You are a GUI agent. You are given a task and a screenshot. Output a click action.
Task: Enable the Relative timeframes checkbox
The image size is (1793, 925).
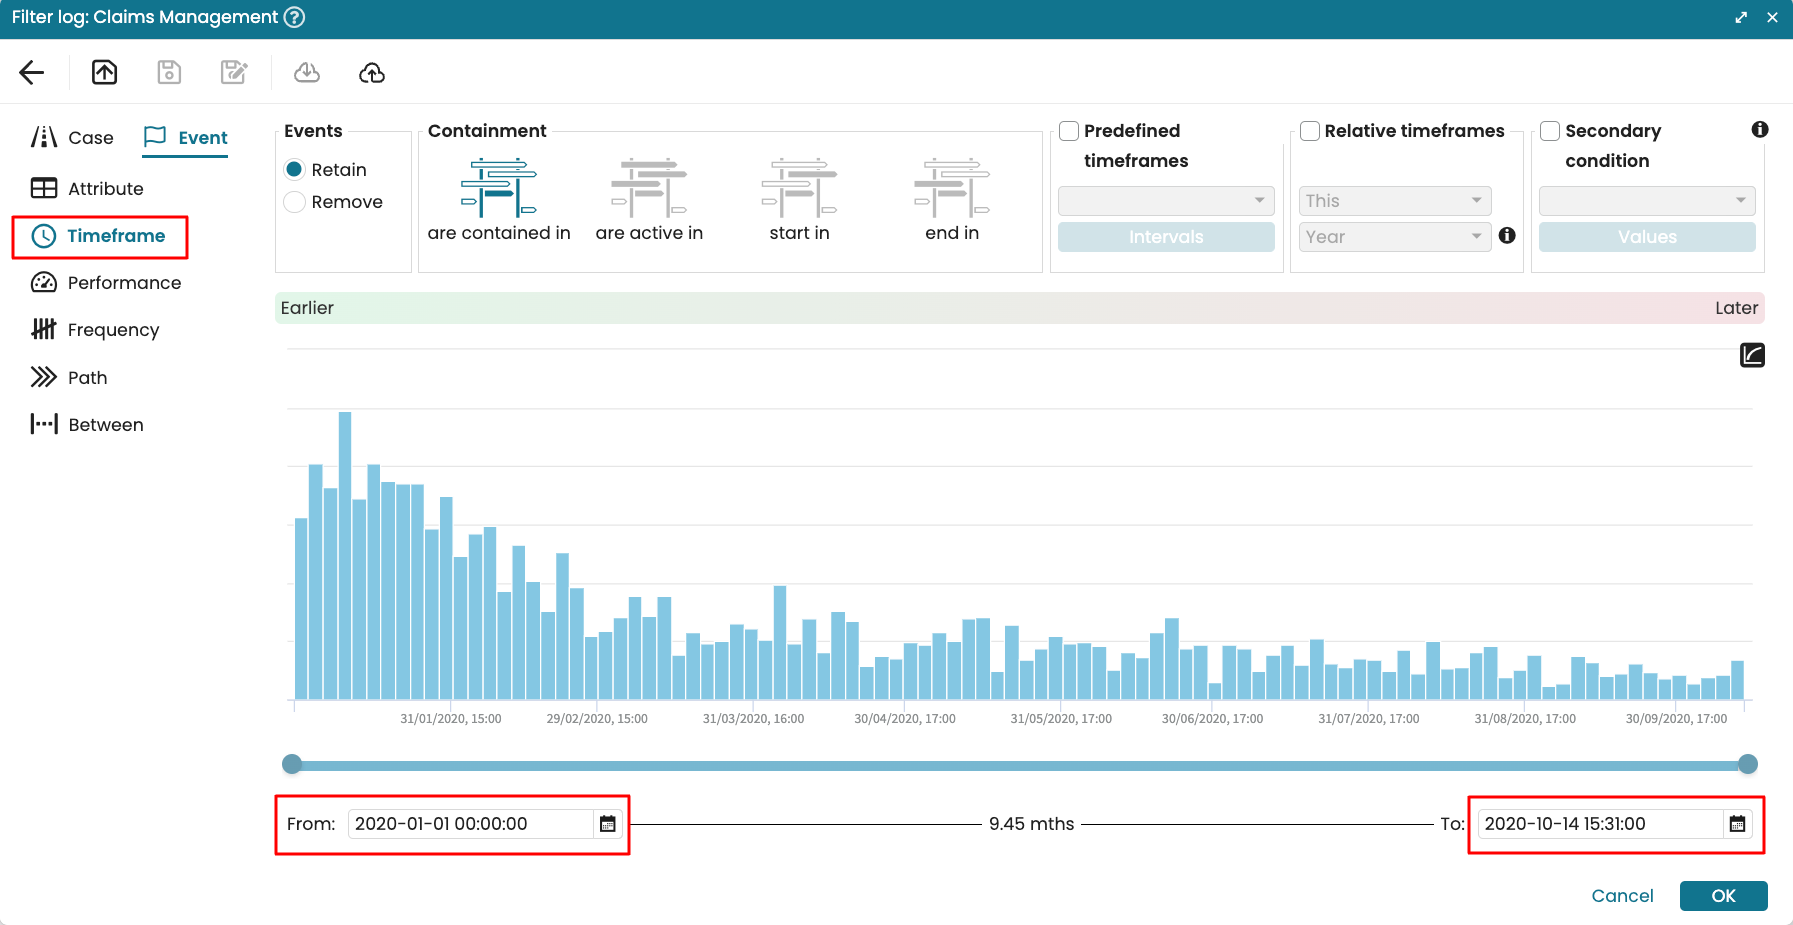click(x=1310, y=131)
